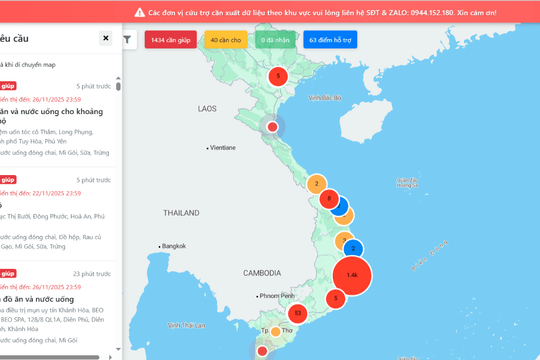
Task: Click the small orange marker near Cần Thơ
Action: [x=276, y=332]
